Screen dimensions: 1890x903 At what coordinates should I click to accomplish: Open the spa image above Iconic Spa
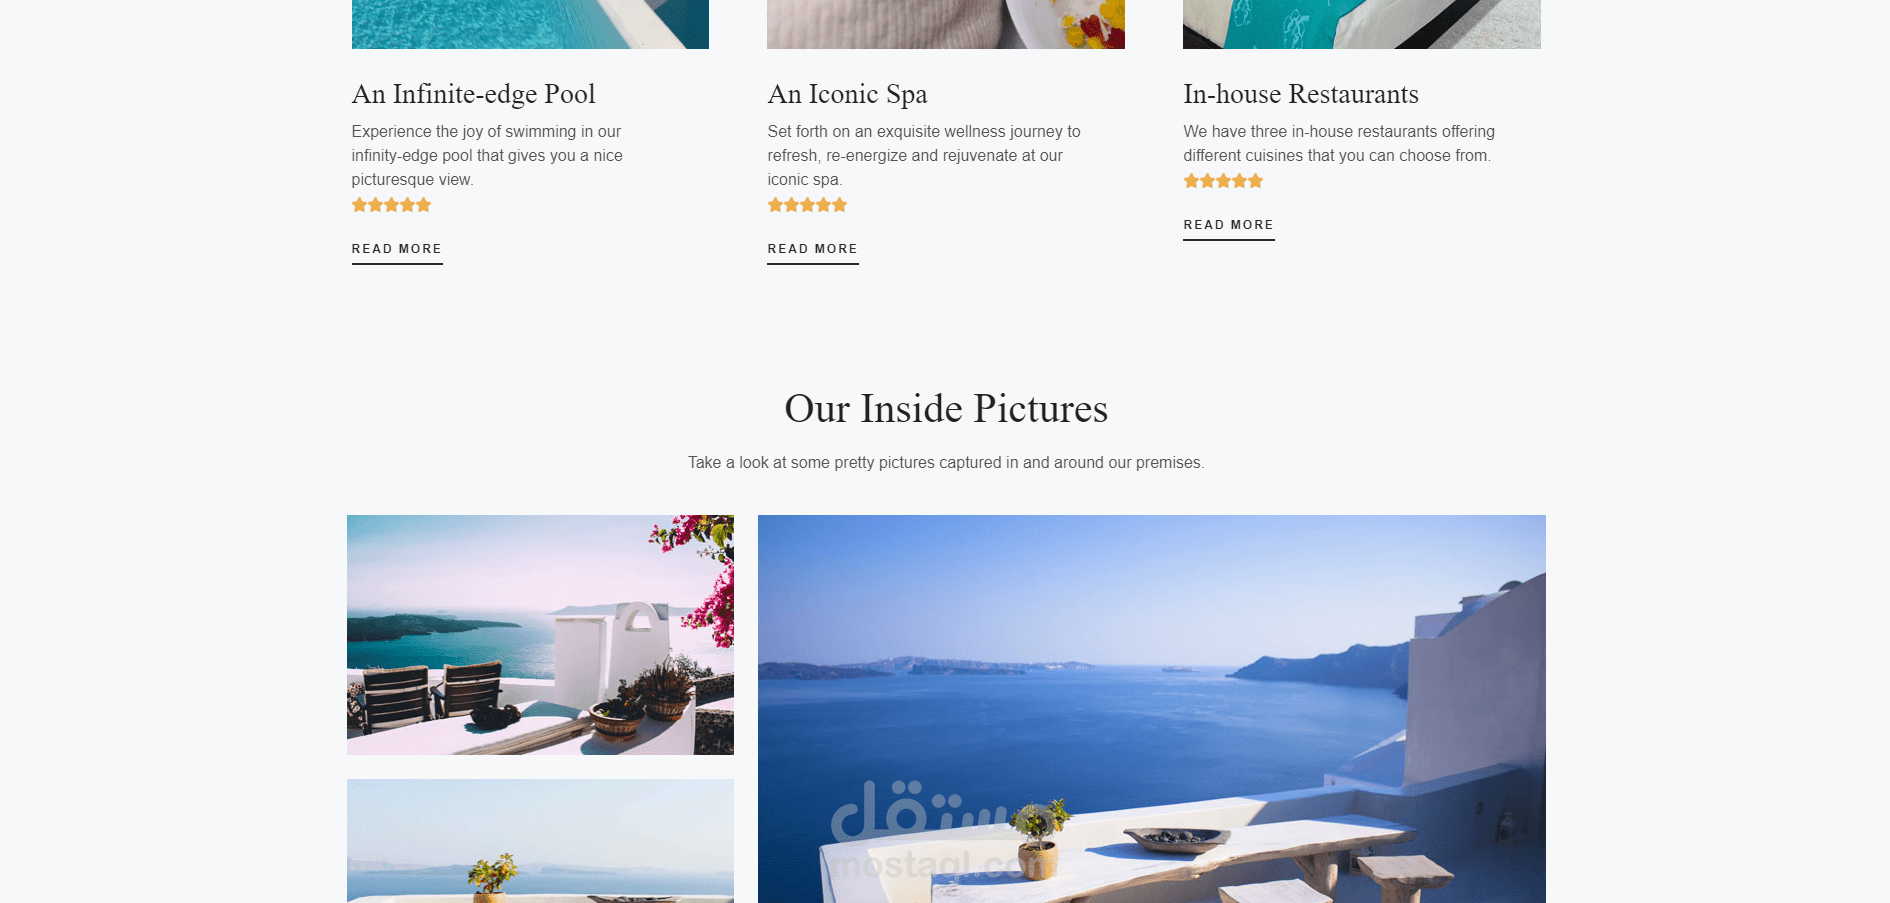click(946, 24)
